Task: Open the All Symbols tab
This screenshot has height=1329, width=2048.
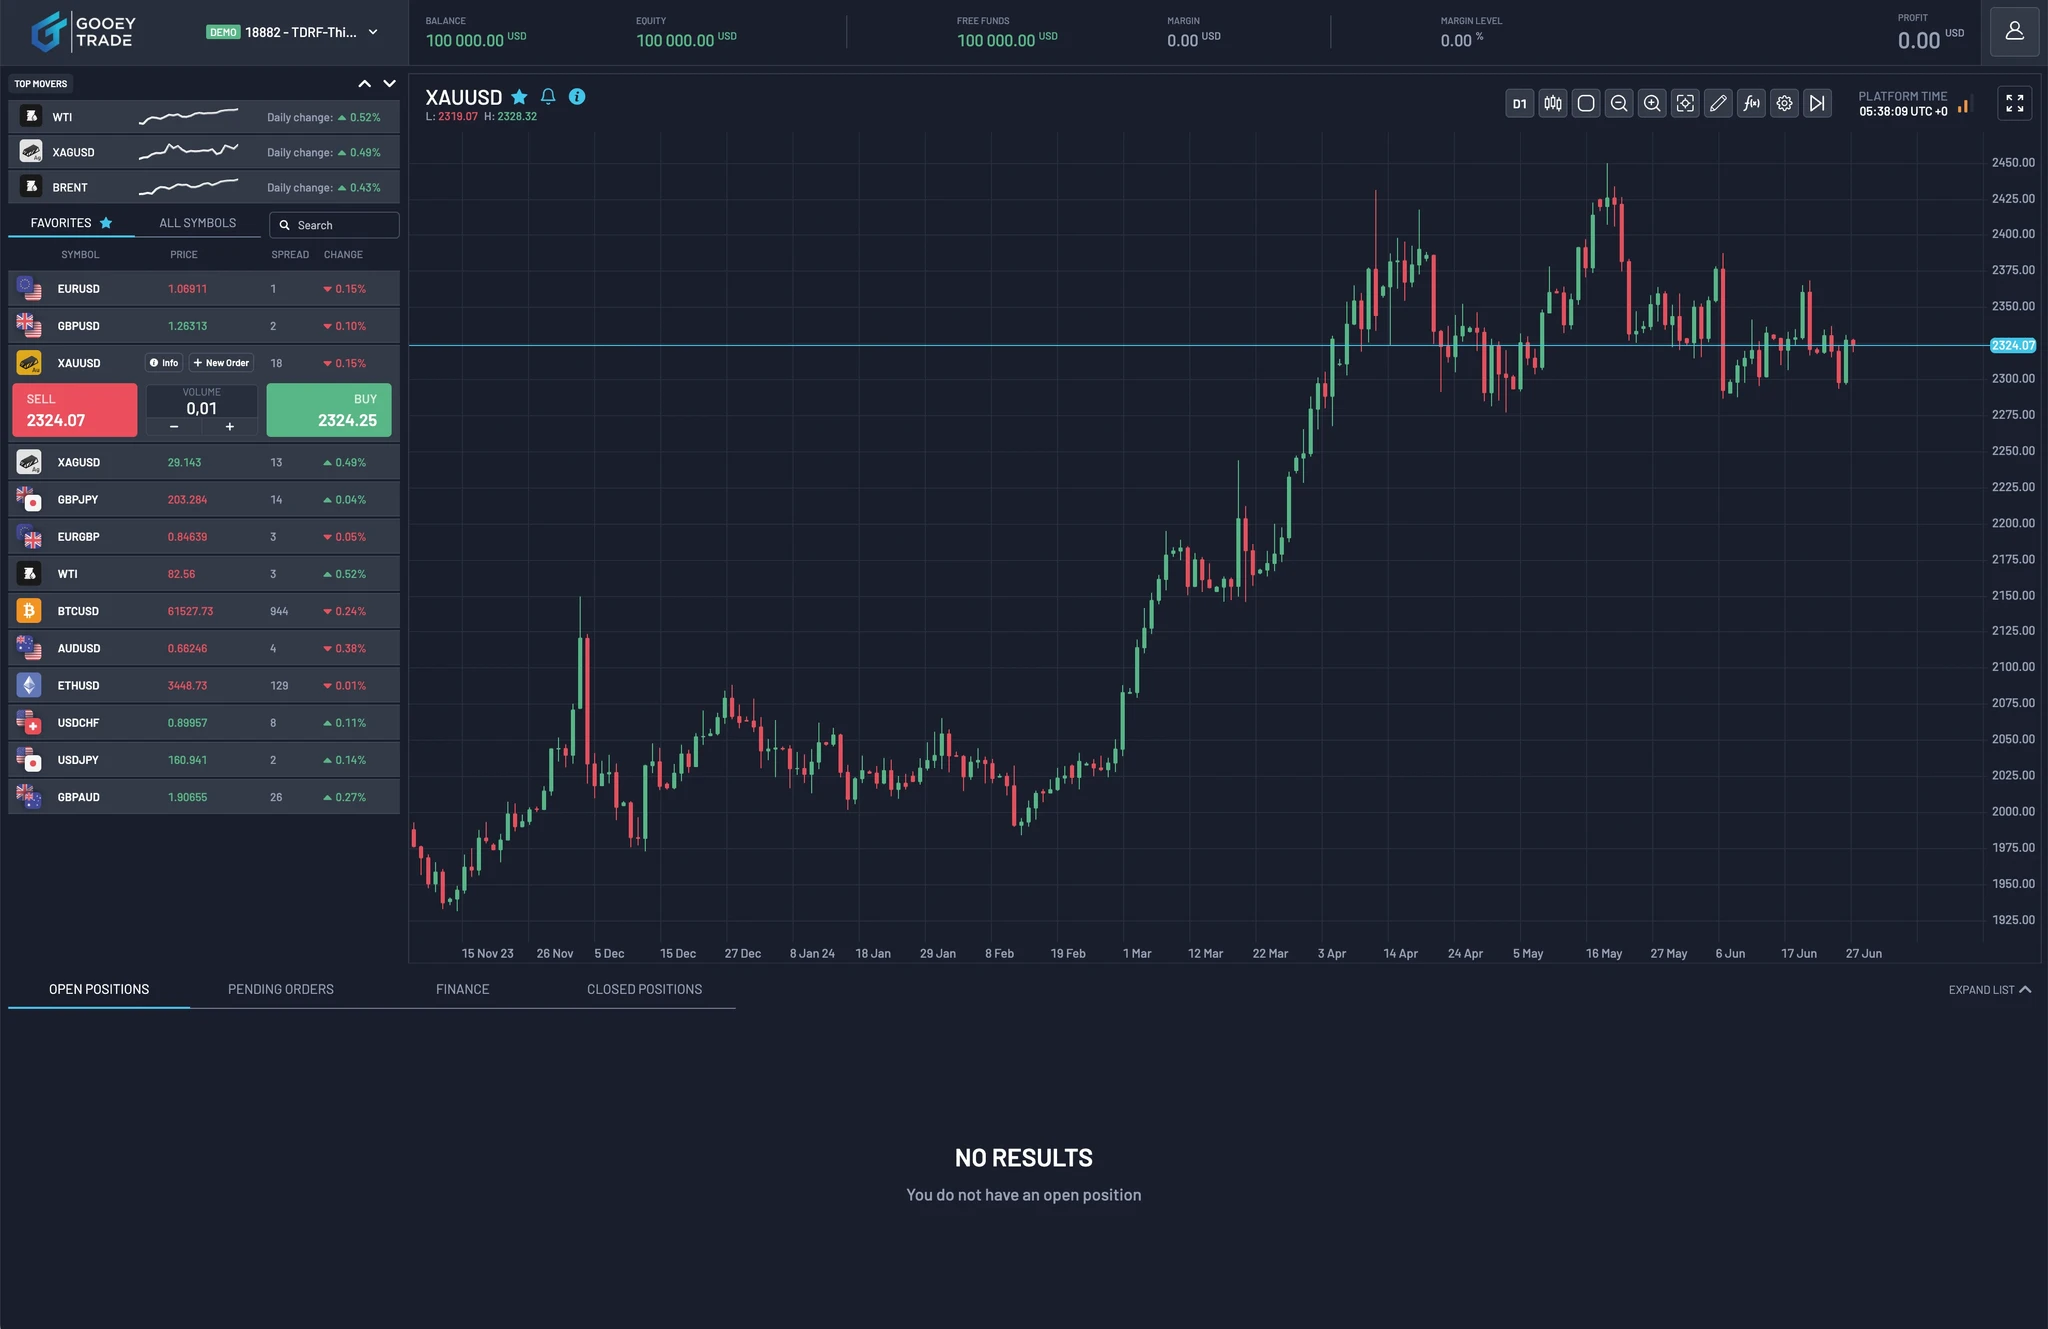Action: (197, 222)
